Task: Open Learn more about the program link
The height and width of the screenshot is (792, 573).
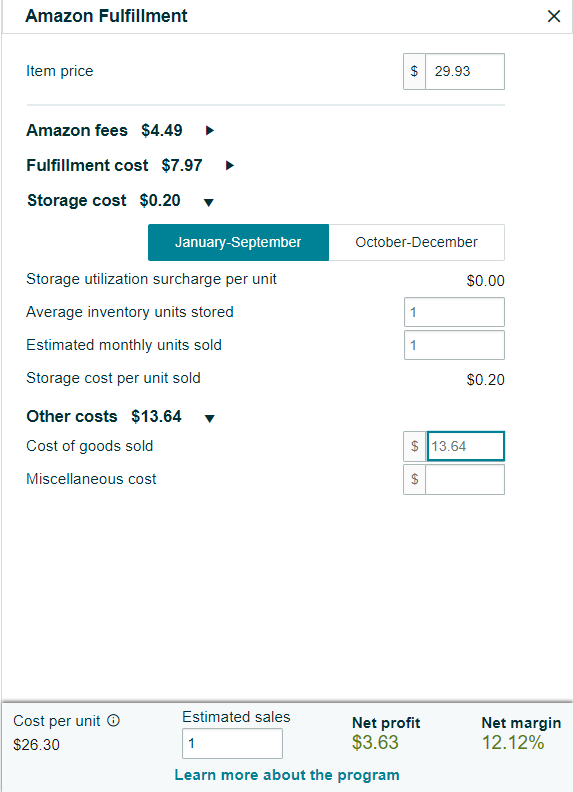Action: pyautogui.click(x=287, y=775)
